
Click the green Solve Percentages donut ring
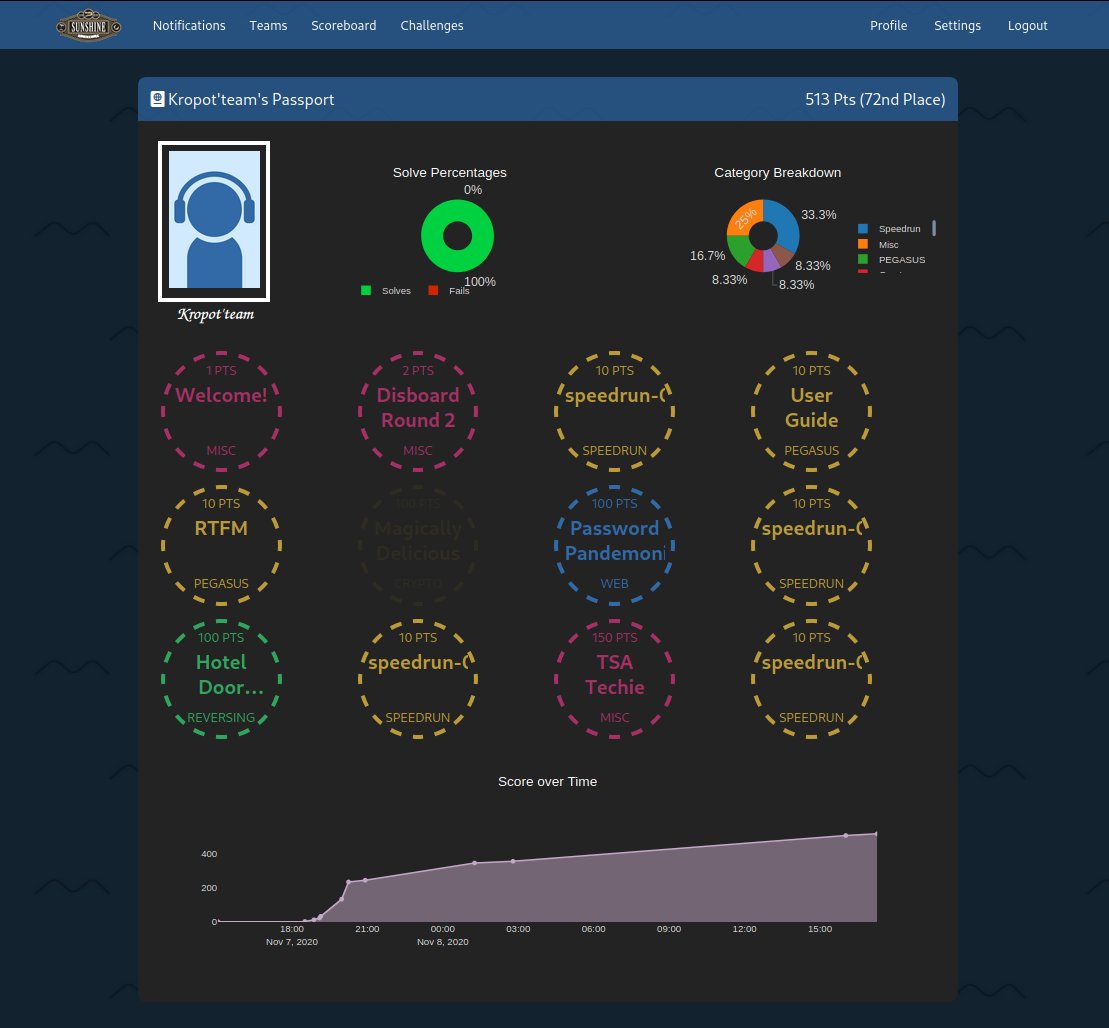click(x=433, y=236)
